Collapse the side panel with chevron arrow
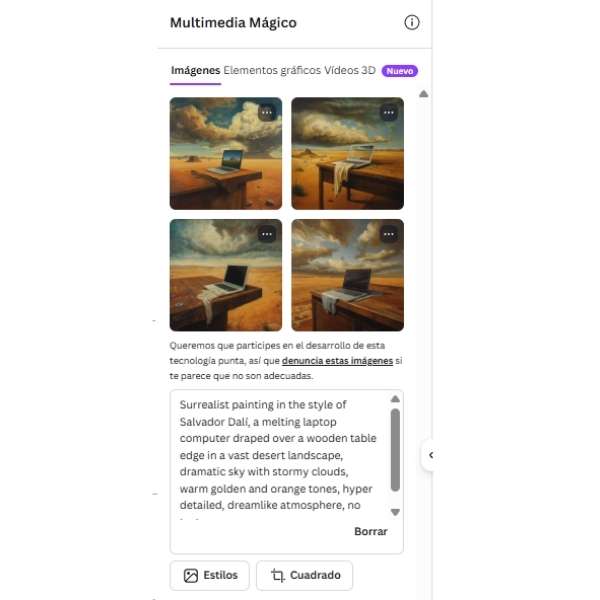Viewport: 600px width, 600px height. [x=431, y=455]
